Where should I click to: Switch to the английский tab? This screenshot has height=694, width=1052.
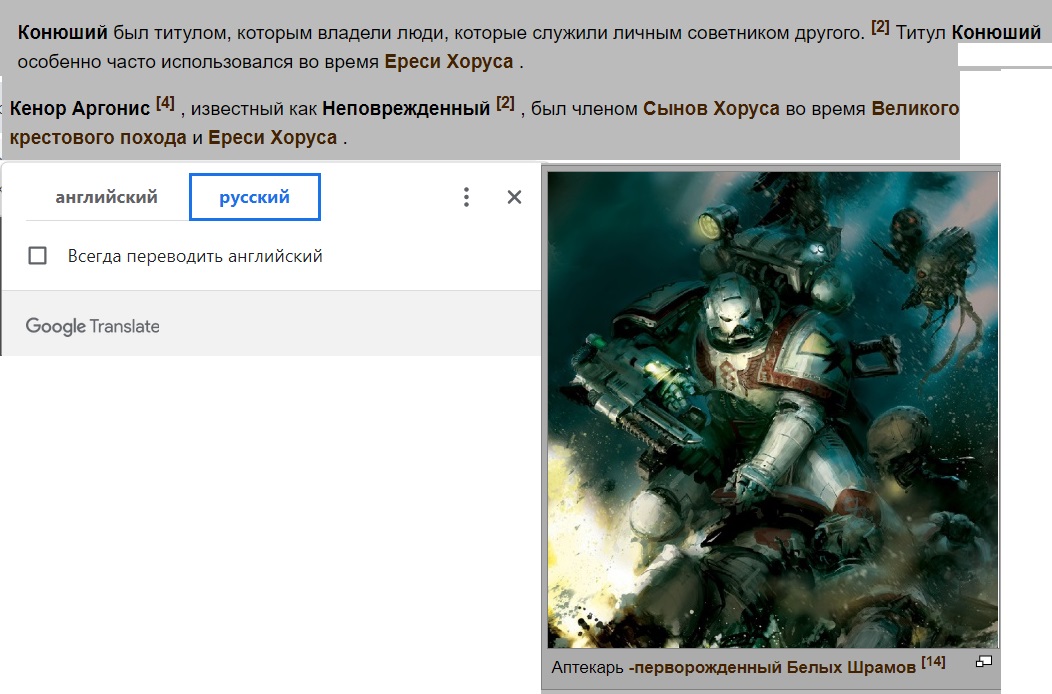(106, 197)
